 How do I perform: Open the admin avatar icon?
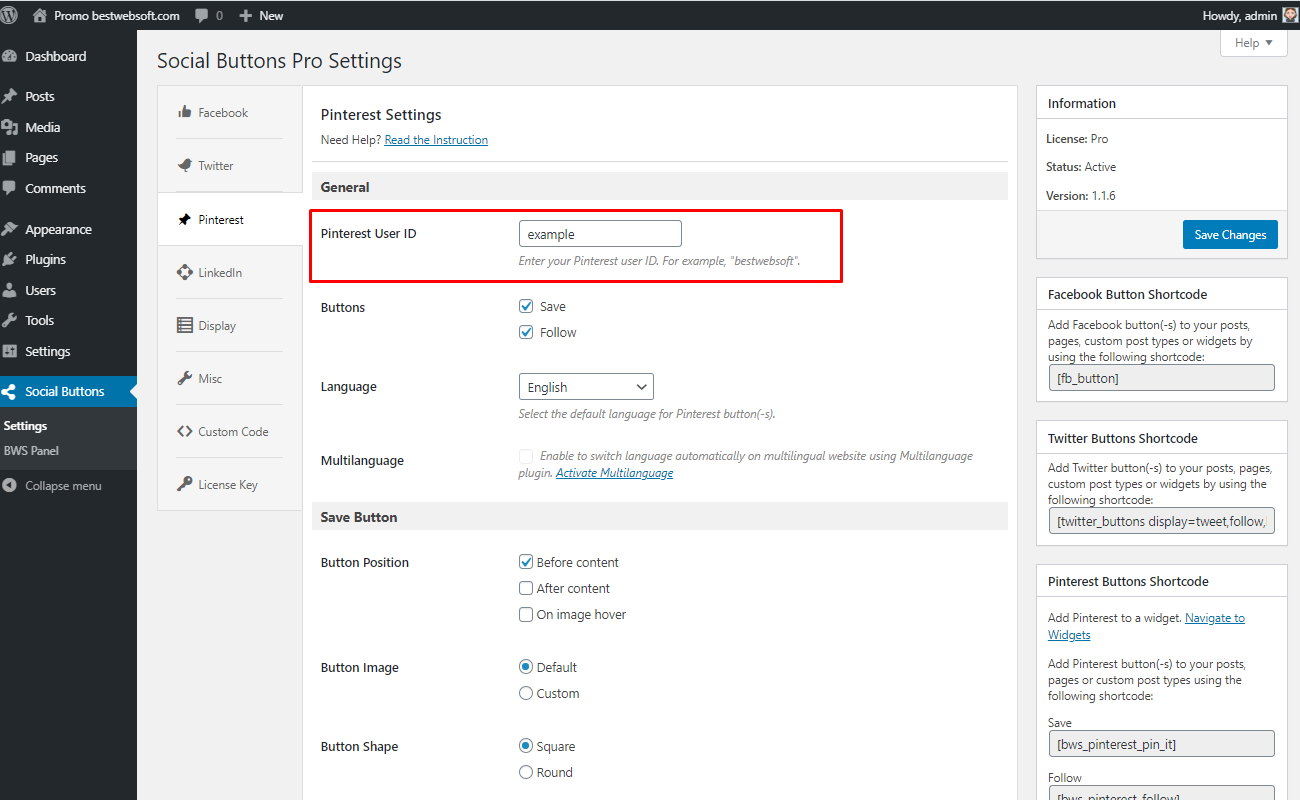pos(1290,15)
